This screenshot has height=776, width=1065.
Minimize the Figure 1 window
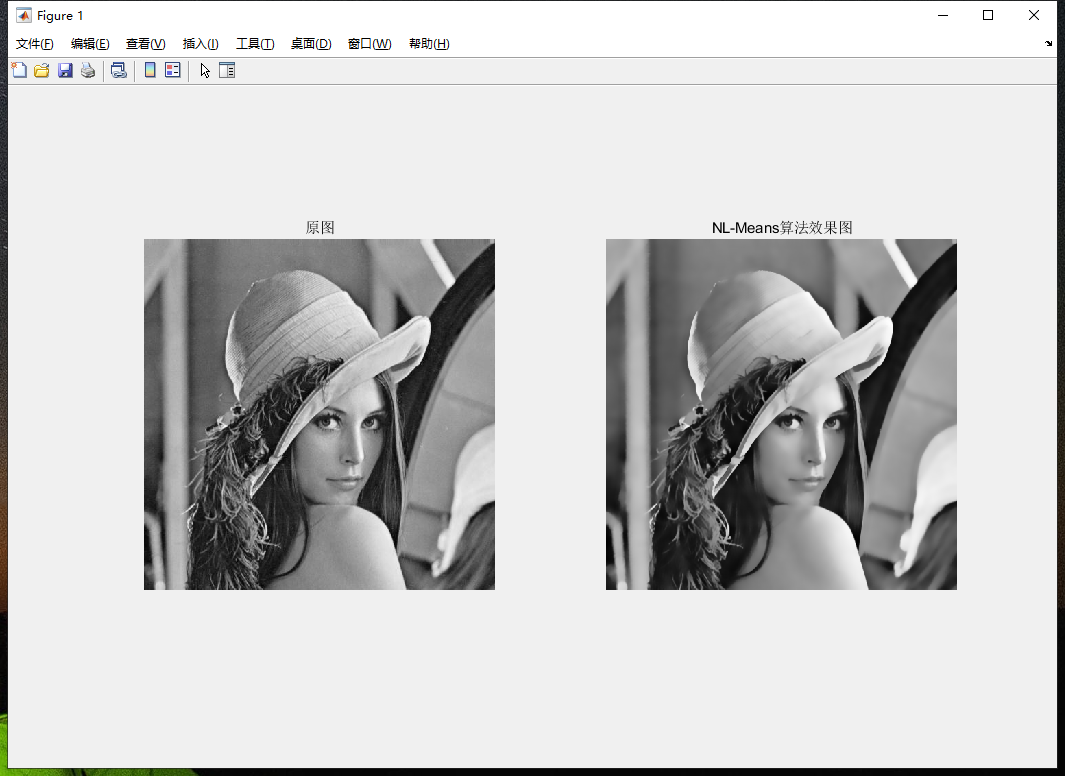click(x=943, y=16)
